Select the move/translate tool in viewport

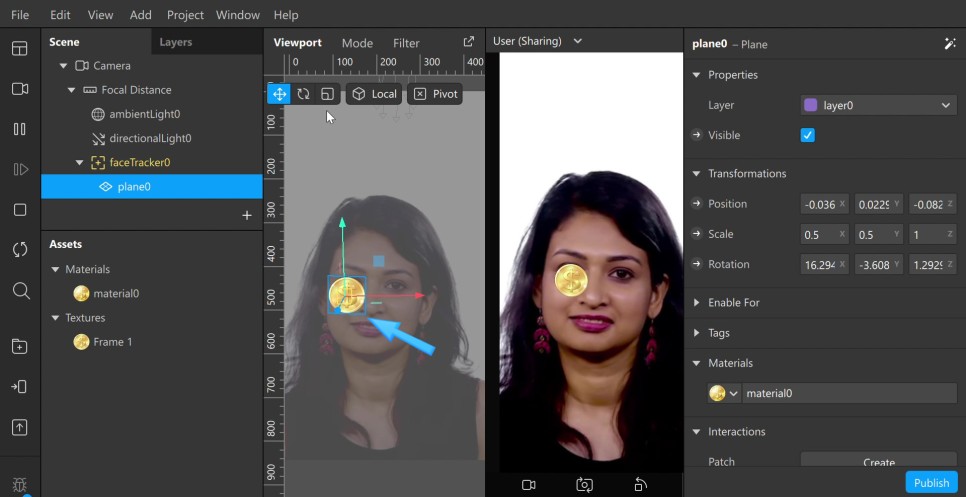coord(279,94)
